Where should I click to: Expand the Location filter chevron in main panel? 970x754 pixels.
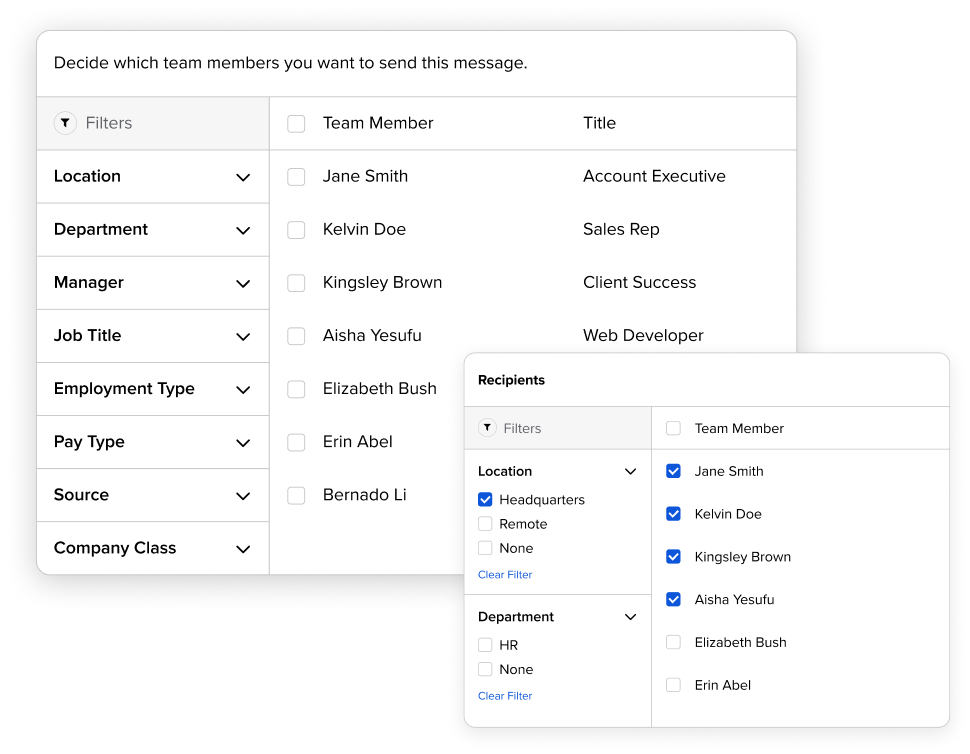pyautogui.click(x=243, y=178)
